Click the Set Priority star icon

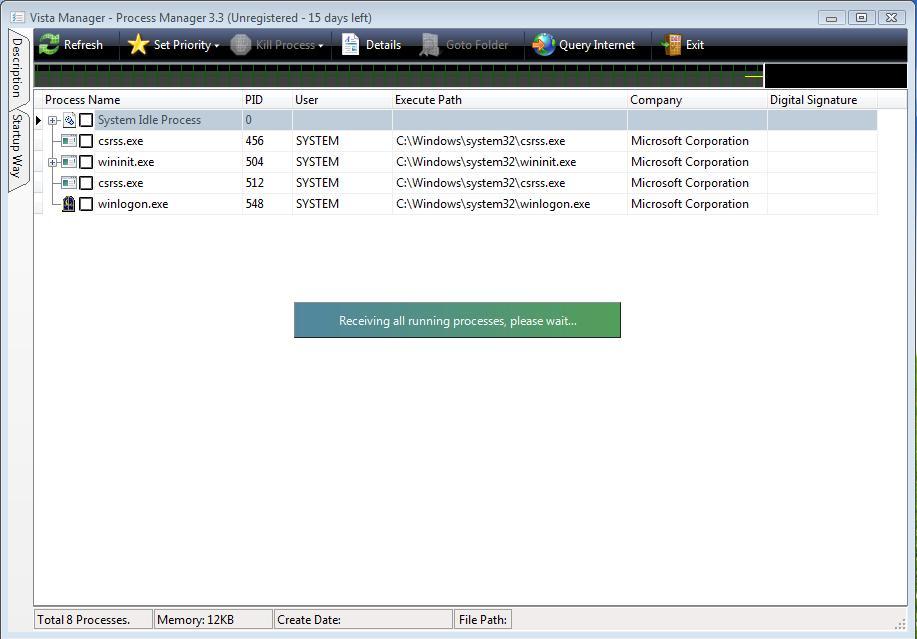[137, 44]
